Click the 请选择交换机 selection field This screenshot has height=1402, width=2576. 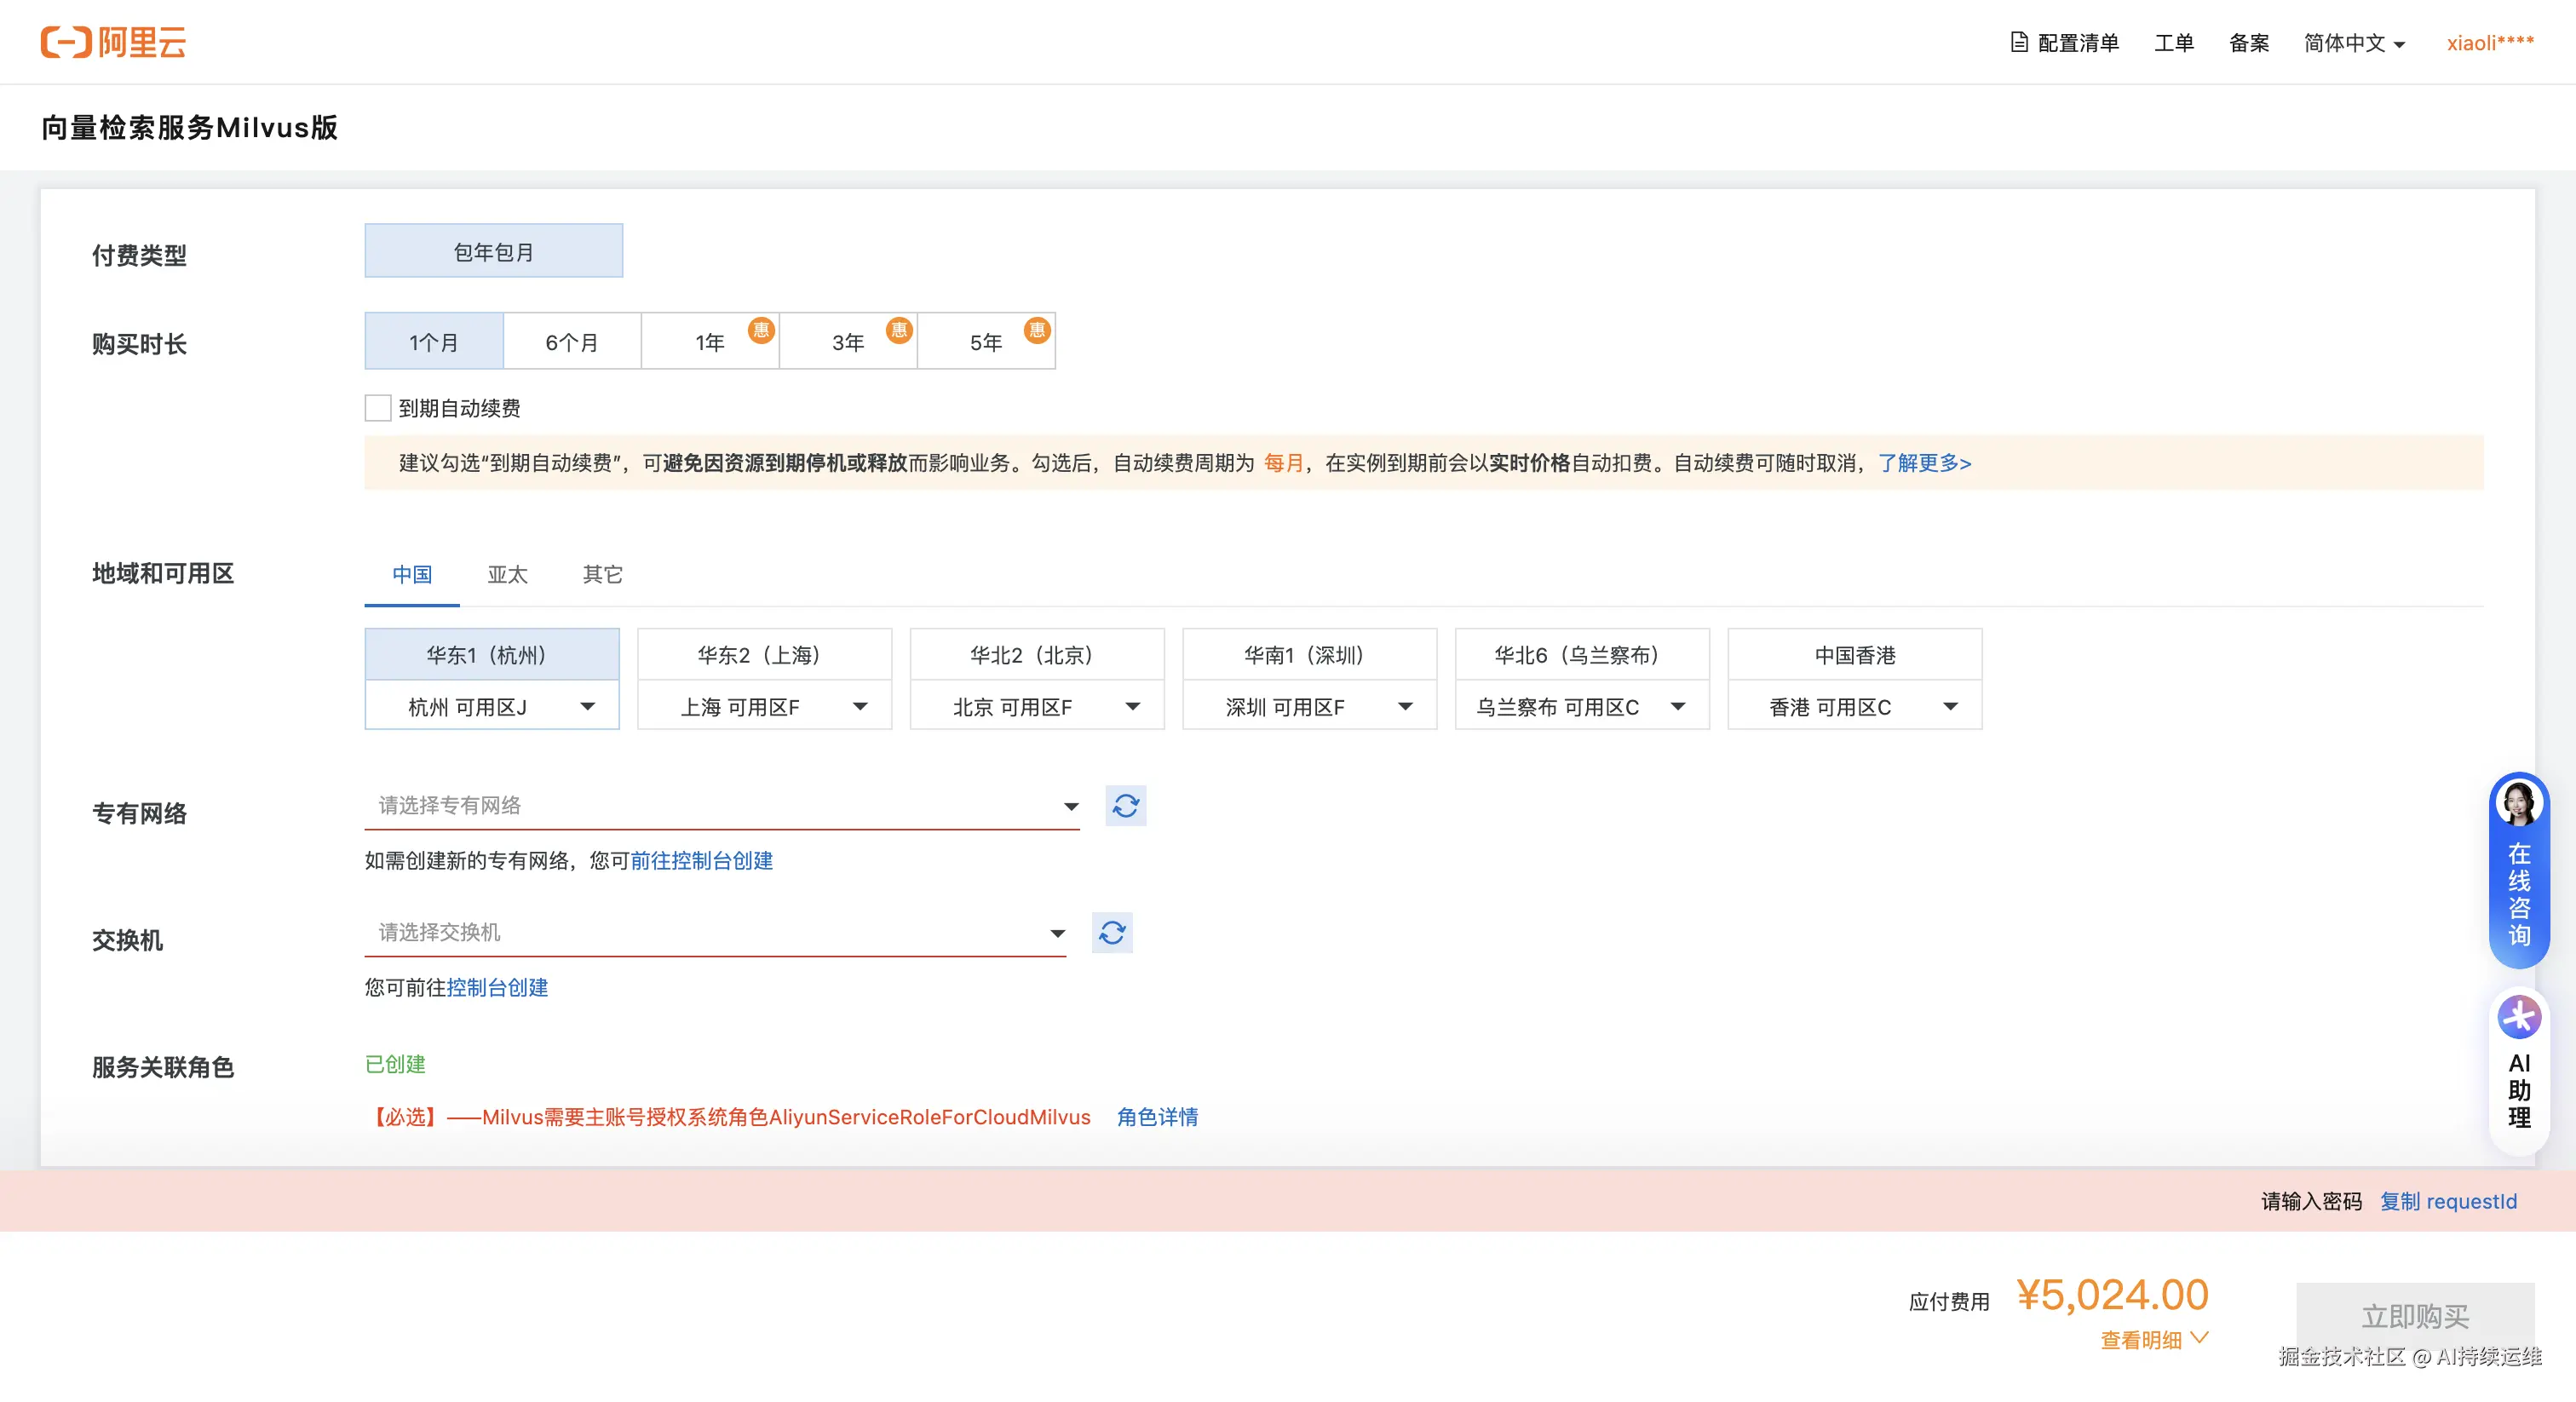tap(714, 933)
